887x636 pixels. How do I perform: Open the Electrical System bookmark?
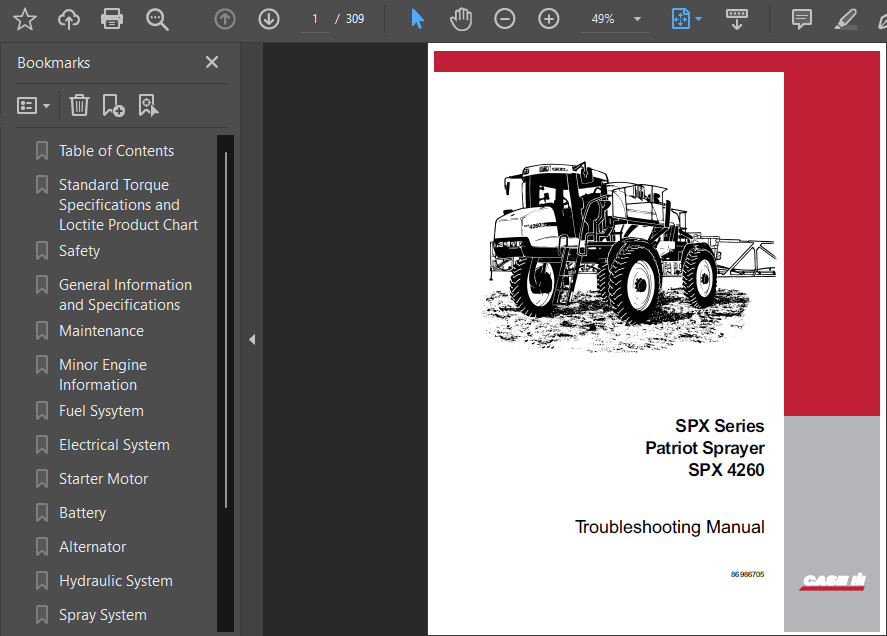coord(114,445)
